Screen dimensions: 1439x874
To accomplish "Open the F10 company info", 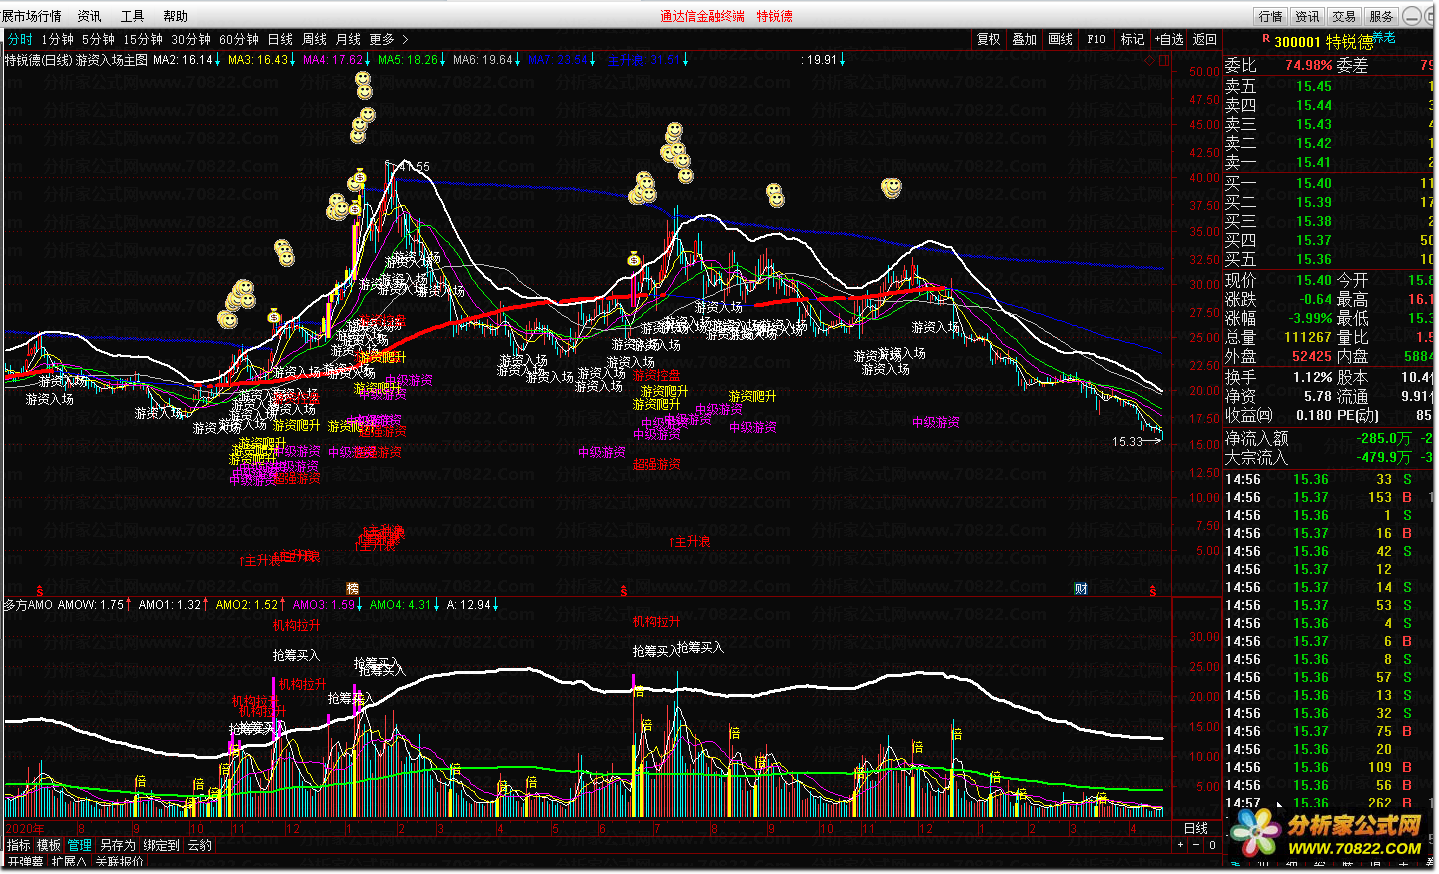I will pos(1097,39).
